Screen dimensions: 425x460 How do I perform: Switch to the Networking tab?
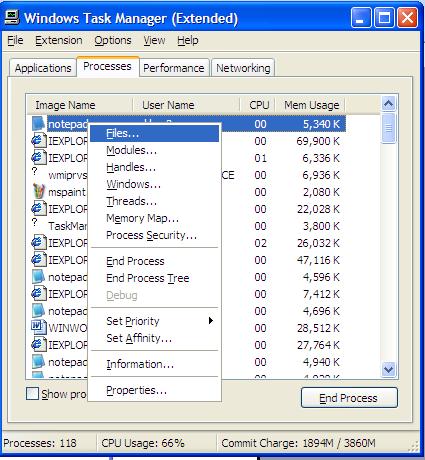tap(243, 68)
